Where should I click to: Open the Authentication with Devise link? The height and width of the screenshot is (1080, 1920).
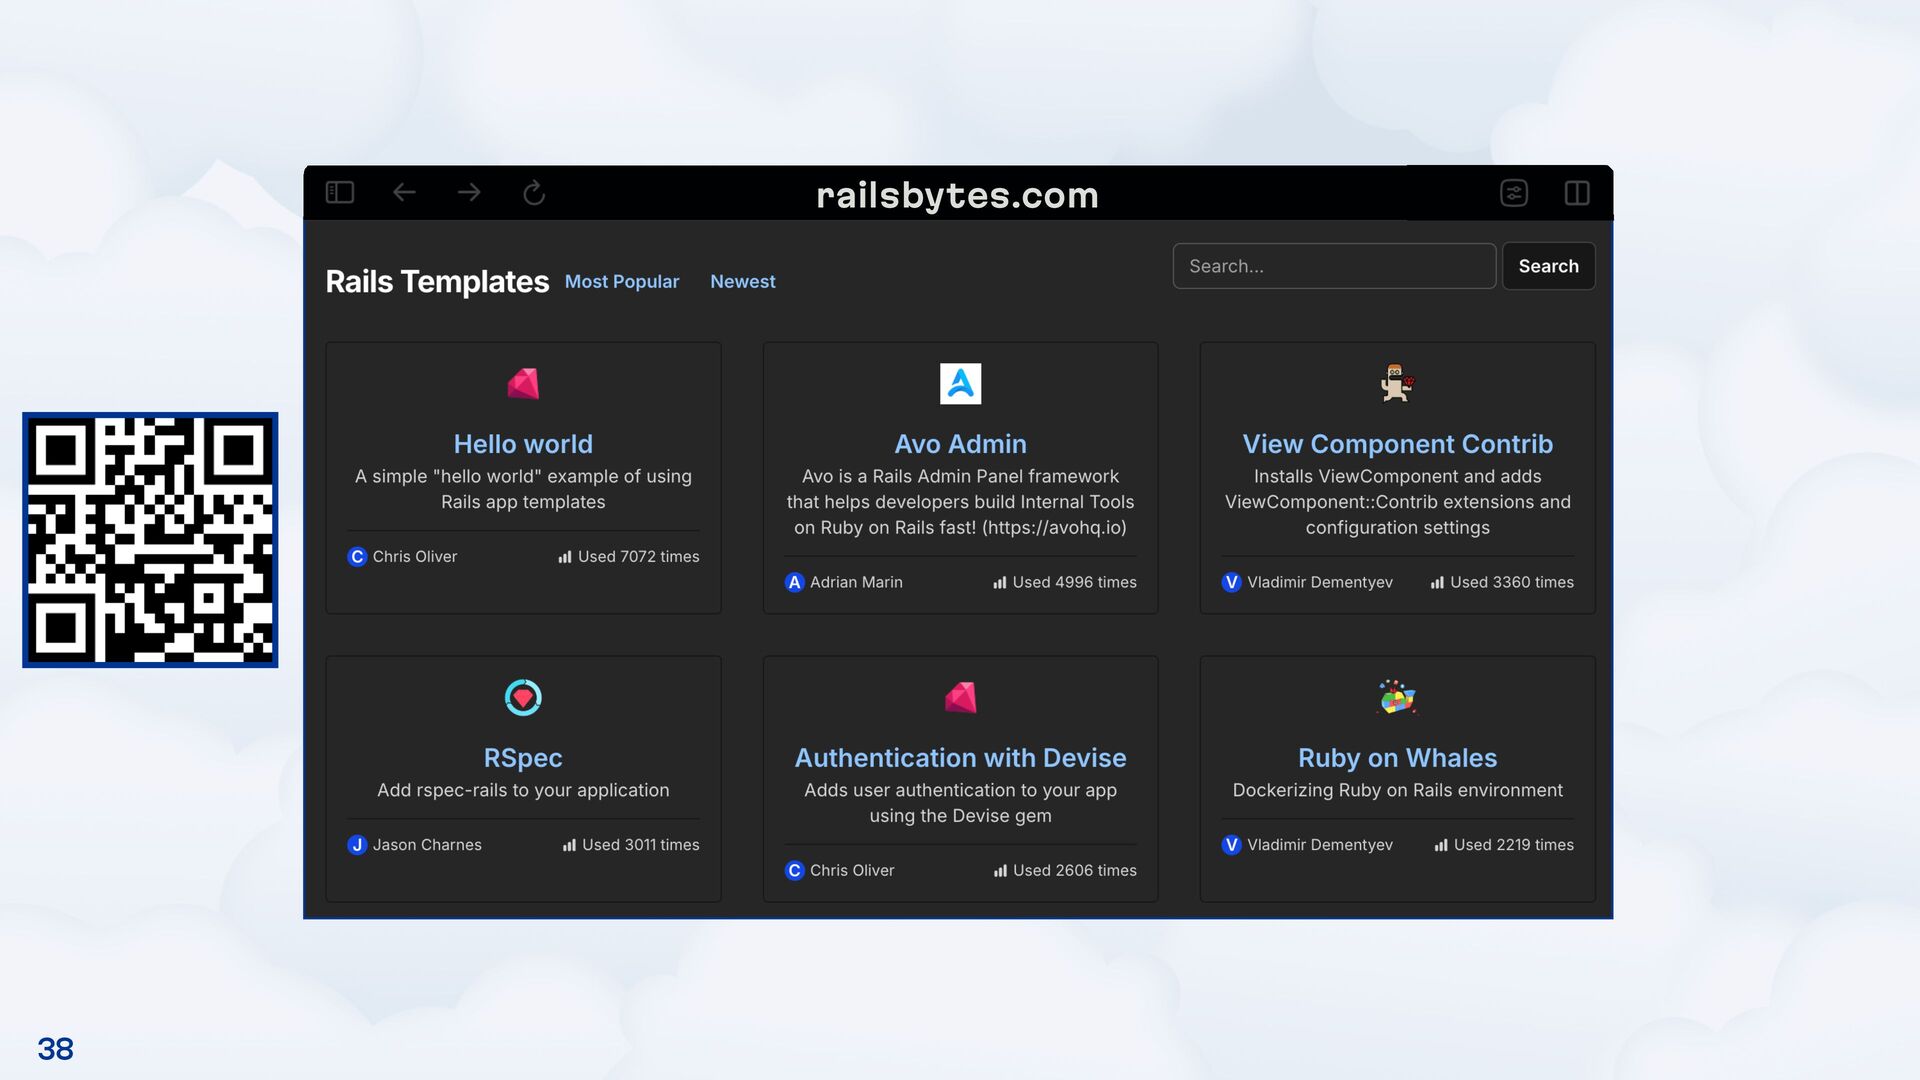(x=960, y=758)
